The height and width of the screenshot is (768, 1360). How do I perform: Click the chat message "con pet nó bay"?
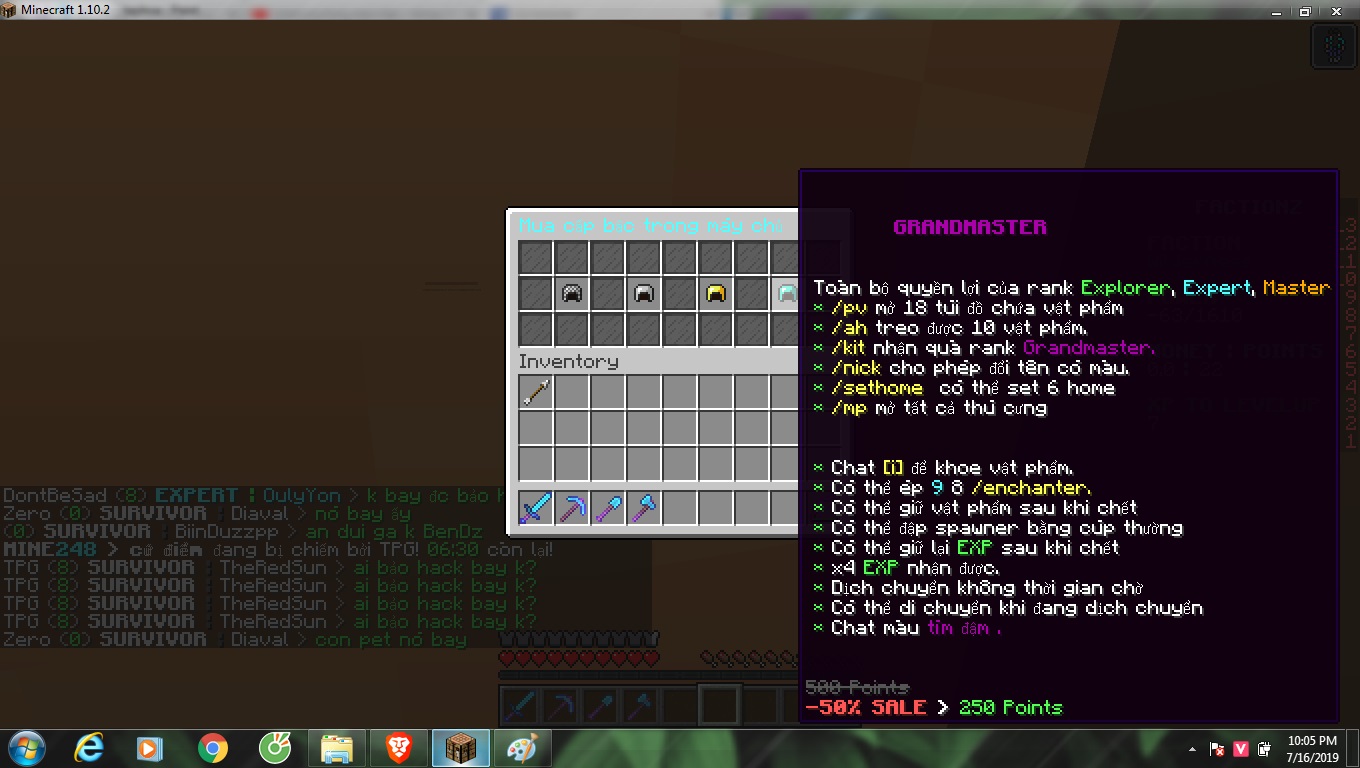391,639
